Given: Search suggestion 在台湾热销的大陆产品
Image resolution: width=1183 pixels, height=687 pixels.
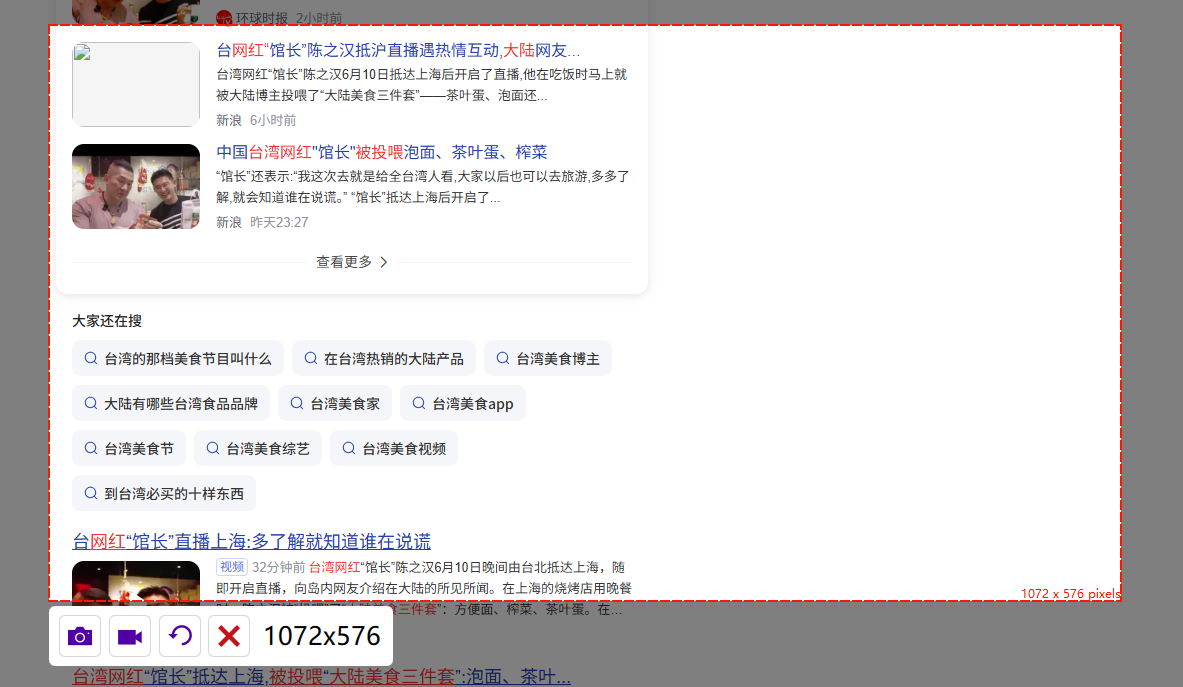Looking at the screenshot, I should tap(384, 358).
